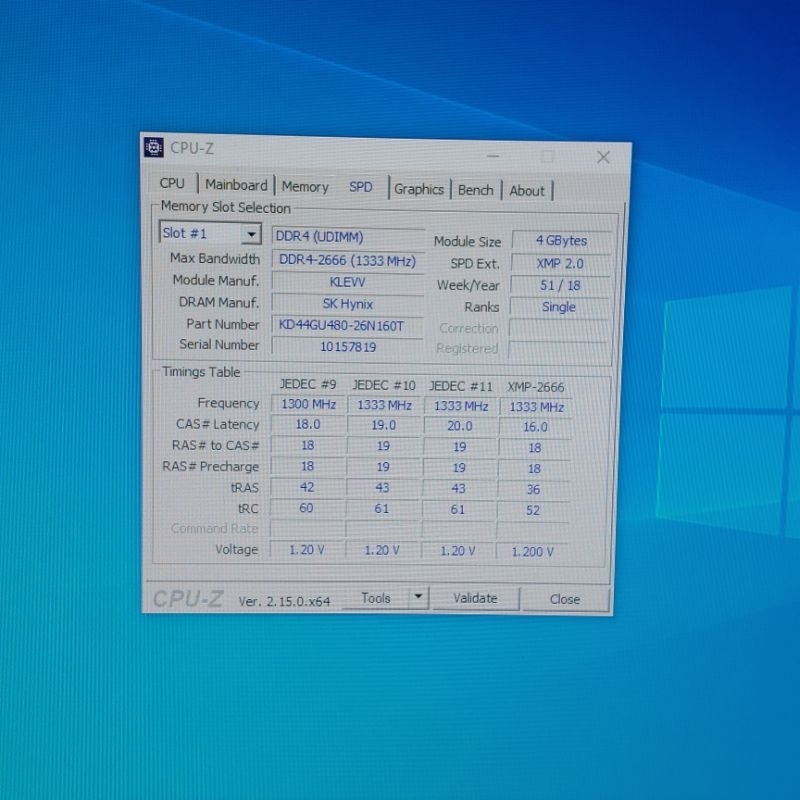The width and height of the screenshot is (800, 800).
Task: Click the JEDEC #11 column header
Action: (461, 386)
